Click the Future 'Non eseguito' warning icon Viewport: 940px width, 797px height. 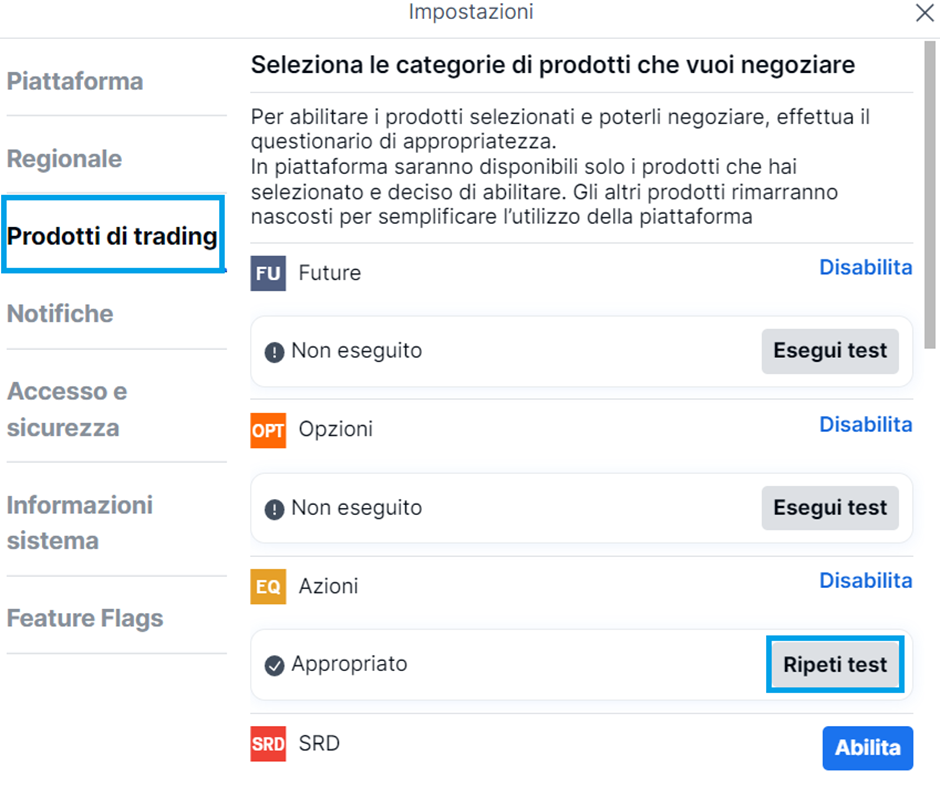pyautogui.click(x=275, y=352)
